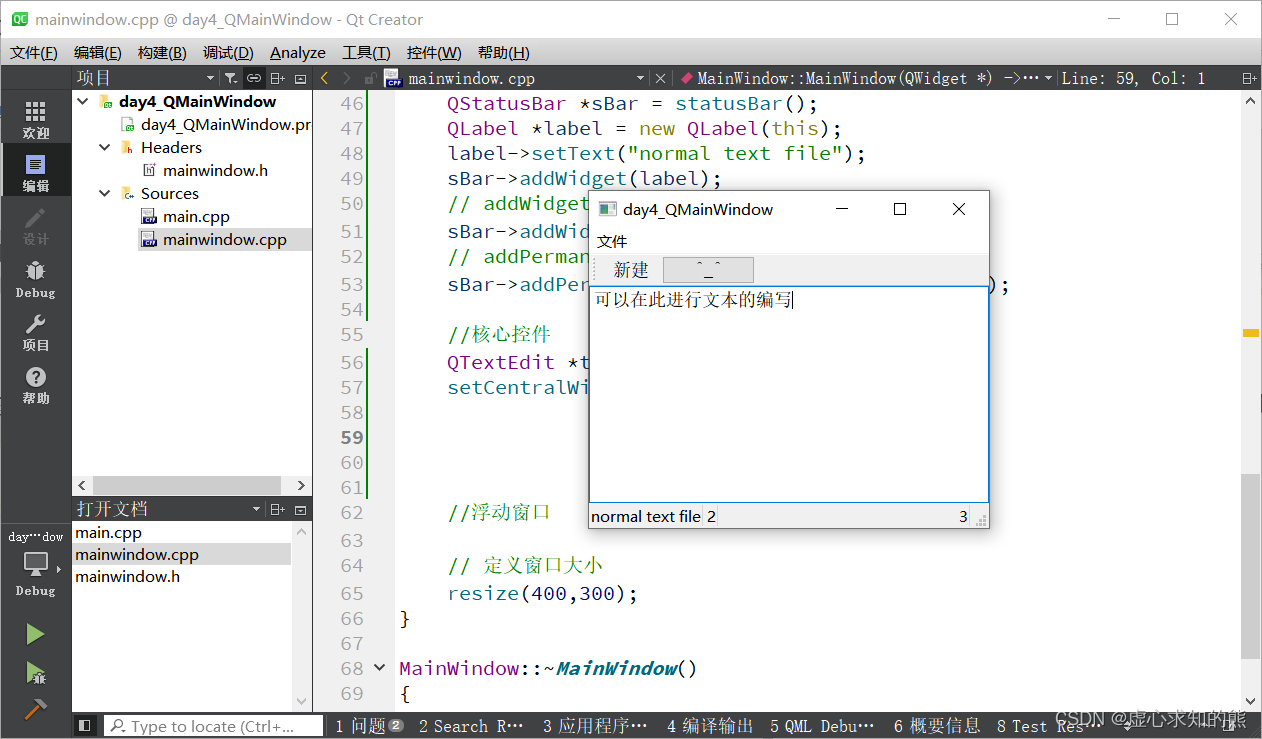Toggle the Synchronize with Editor link icon
This screenshot has height=739, width=1262.
pyautogui.click(x=253, y=77)
